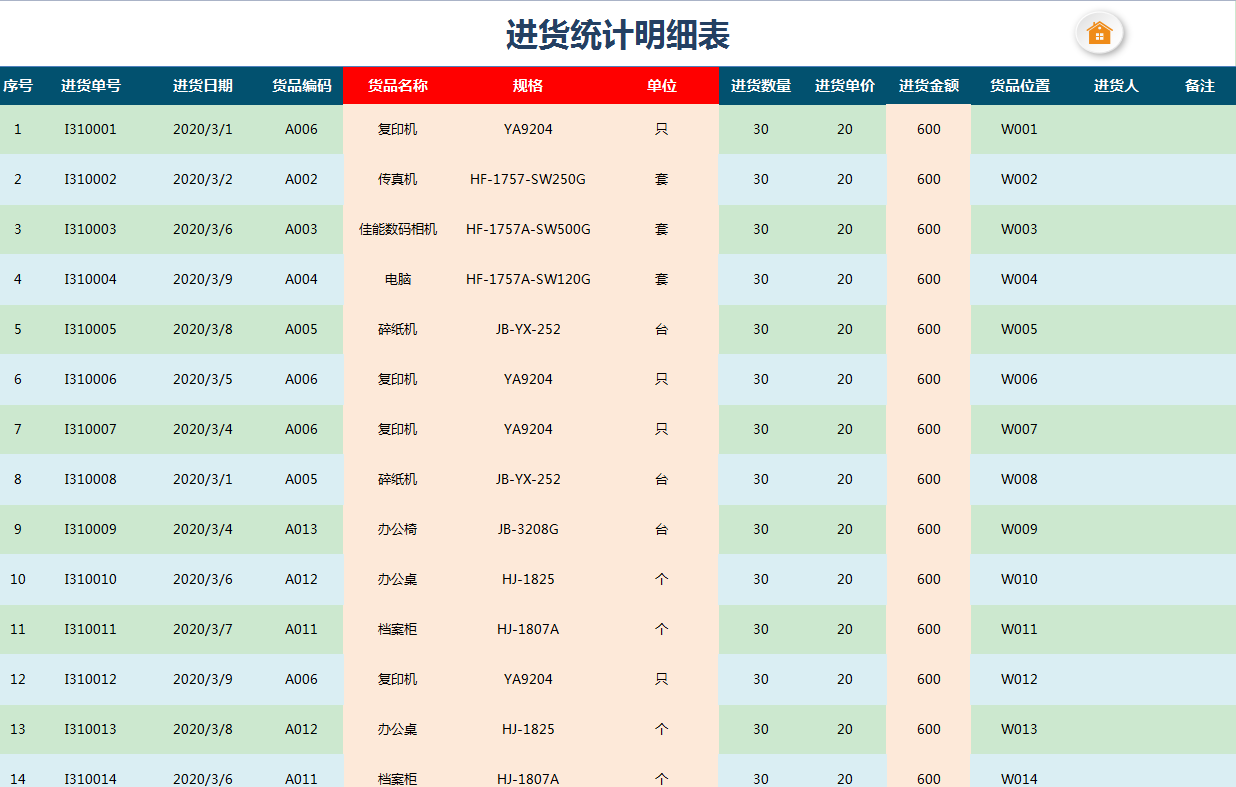Screen dimensions: 1236x787
Task: Select date 2020/3/2 in row 2
Action: pos(203,179)
